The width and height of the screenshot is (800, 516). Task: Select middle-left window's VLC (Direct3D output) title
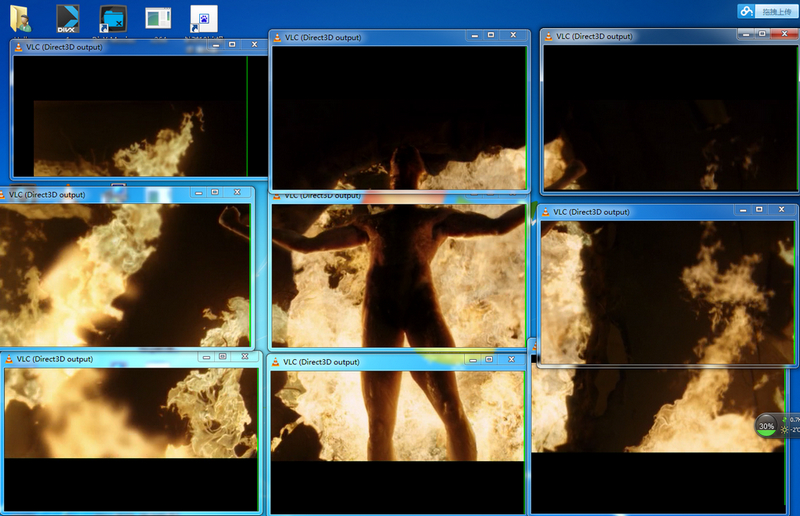[47, 194]
